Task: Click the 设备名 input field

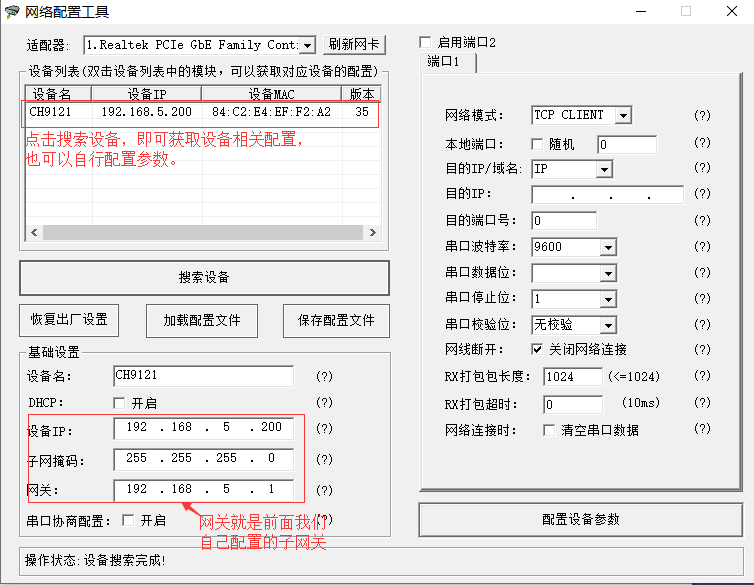Action: coord(203,375)
